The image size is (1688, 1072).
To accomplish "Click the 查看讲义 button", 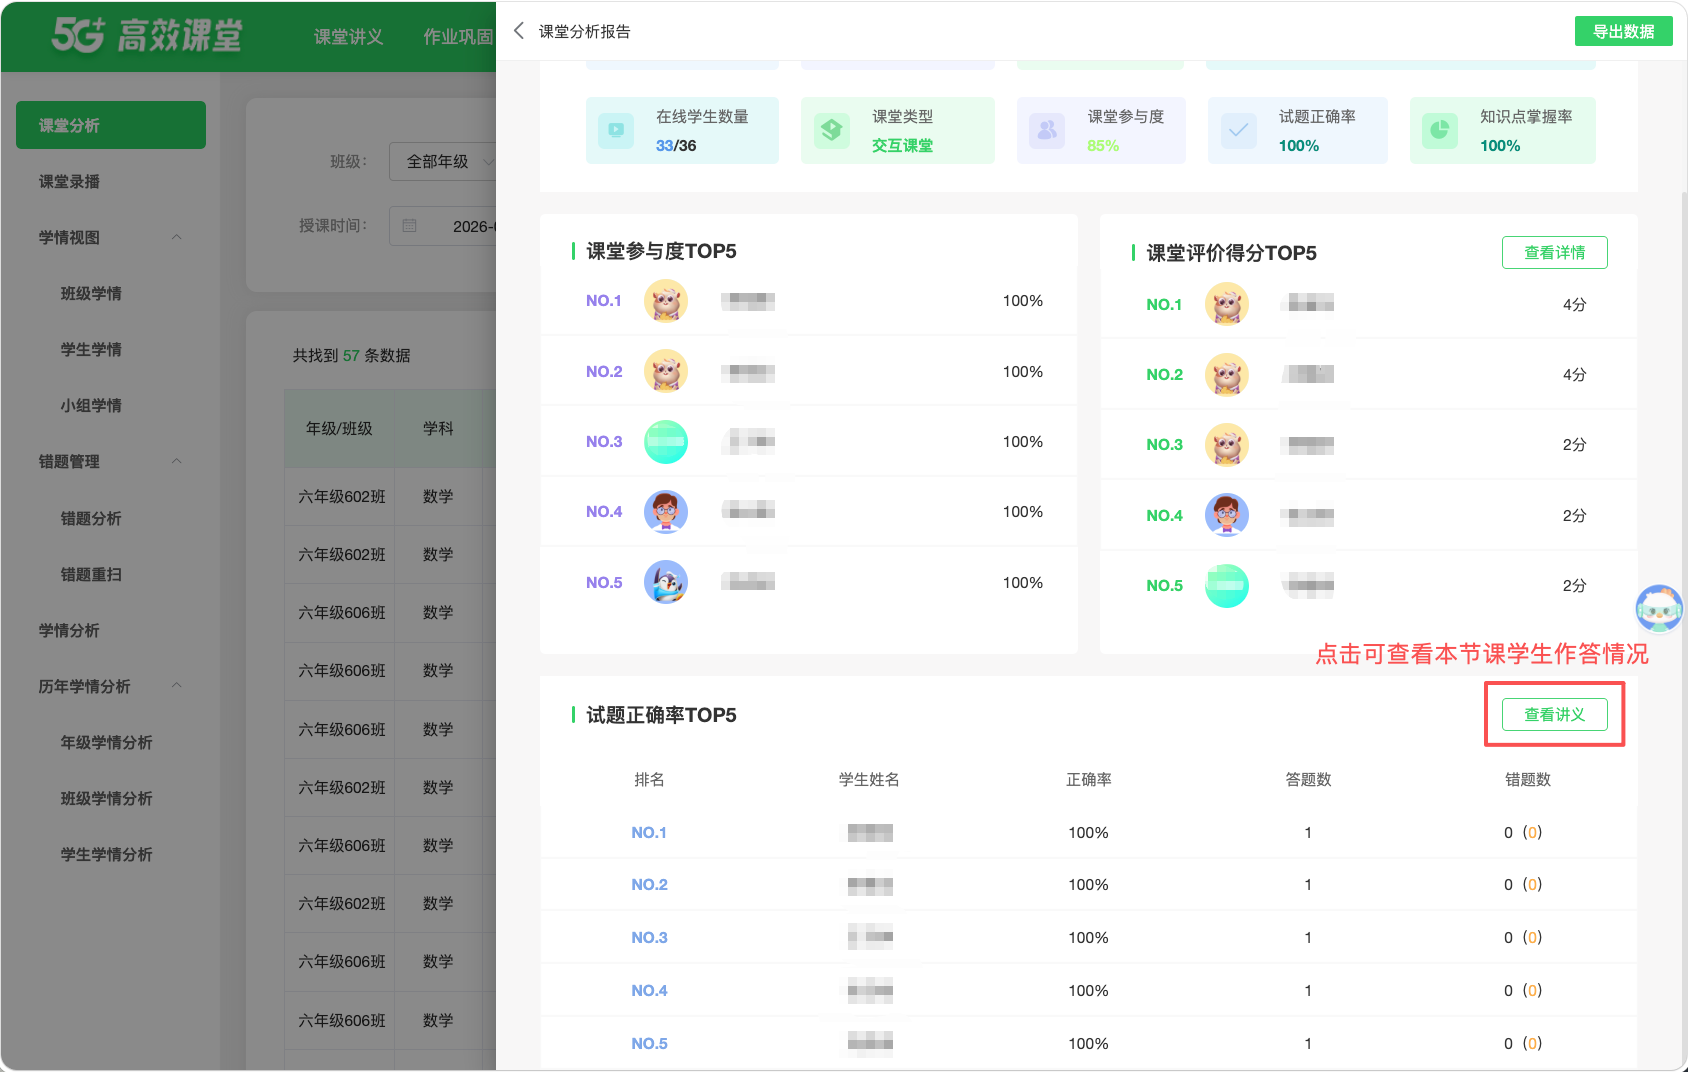I will 1555,715.
